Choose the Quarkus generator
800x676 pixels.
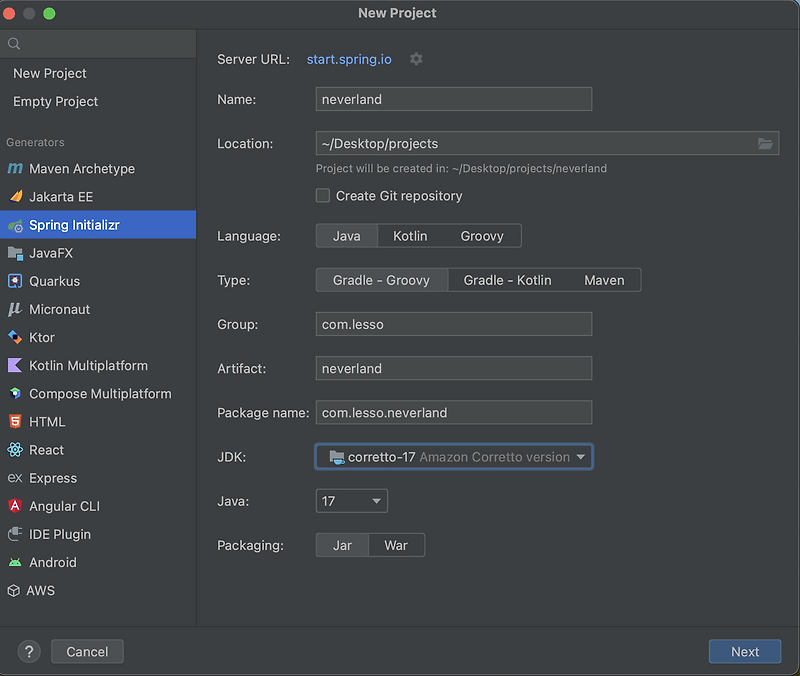click(60, 281)
